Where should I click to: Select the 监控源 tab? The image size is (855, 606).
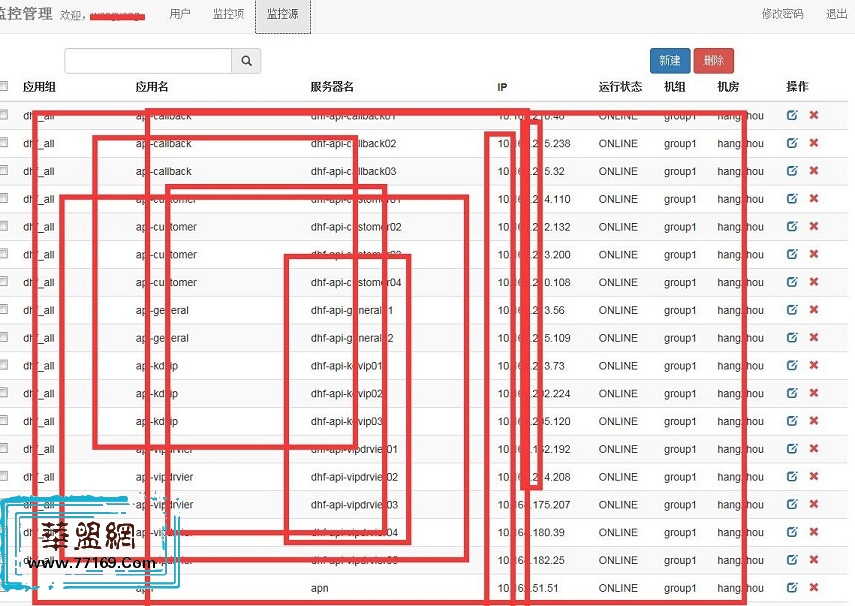[283, 15]
